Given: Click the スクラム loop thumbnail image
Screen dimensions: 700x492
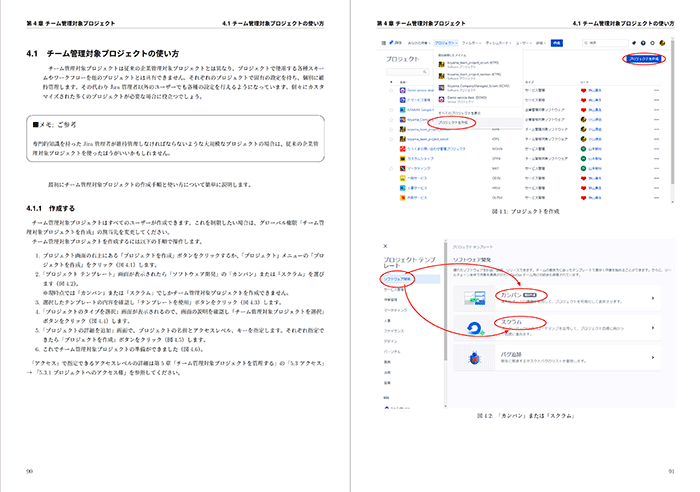Looking at the screenshot, I should (475, 329).
